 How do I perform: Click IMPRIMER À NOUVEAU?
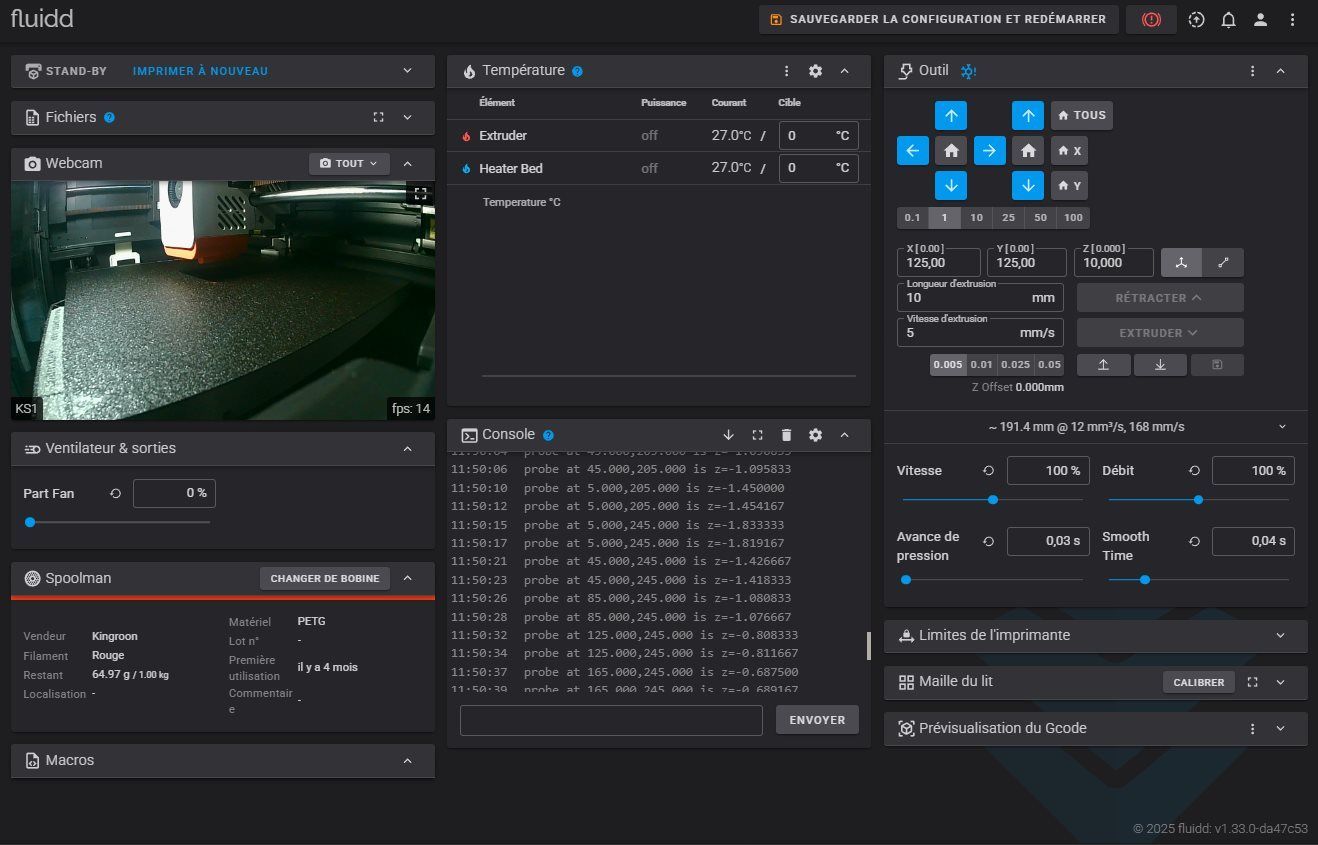coord(200,71)
